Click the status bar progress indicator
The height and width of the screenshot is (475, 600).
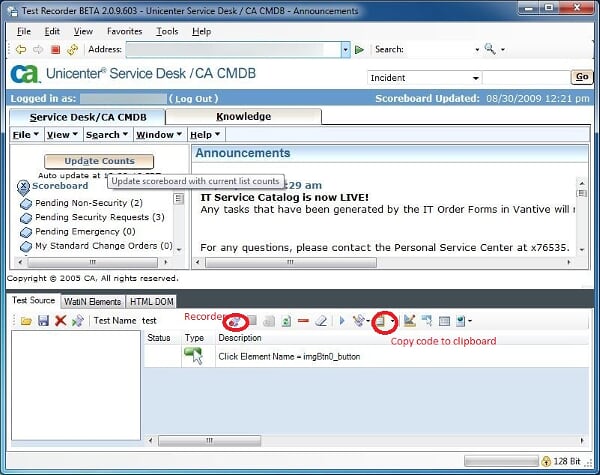coord(501,461)
